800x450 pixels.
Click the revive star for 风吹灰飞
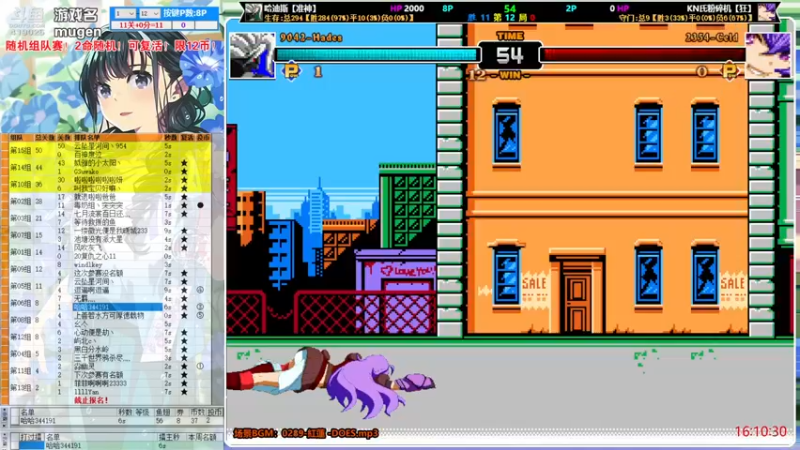coord(184,247)
